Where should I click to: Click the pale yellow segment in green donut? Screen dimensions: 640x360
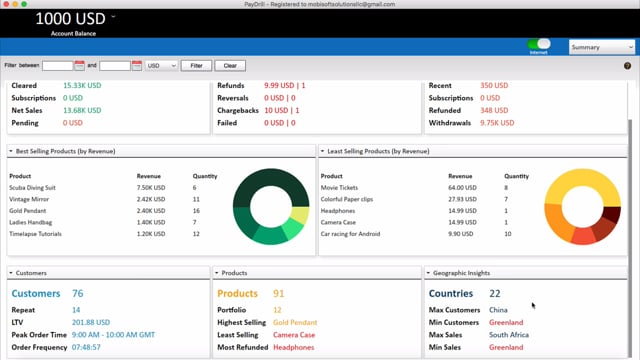301,216
